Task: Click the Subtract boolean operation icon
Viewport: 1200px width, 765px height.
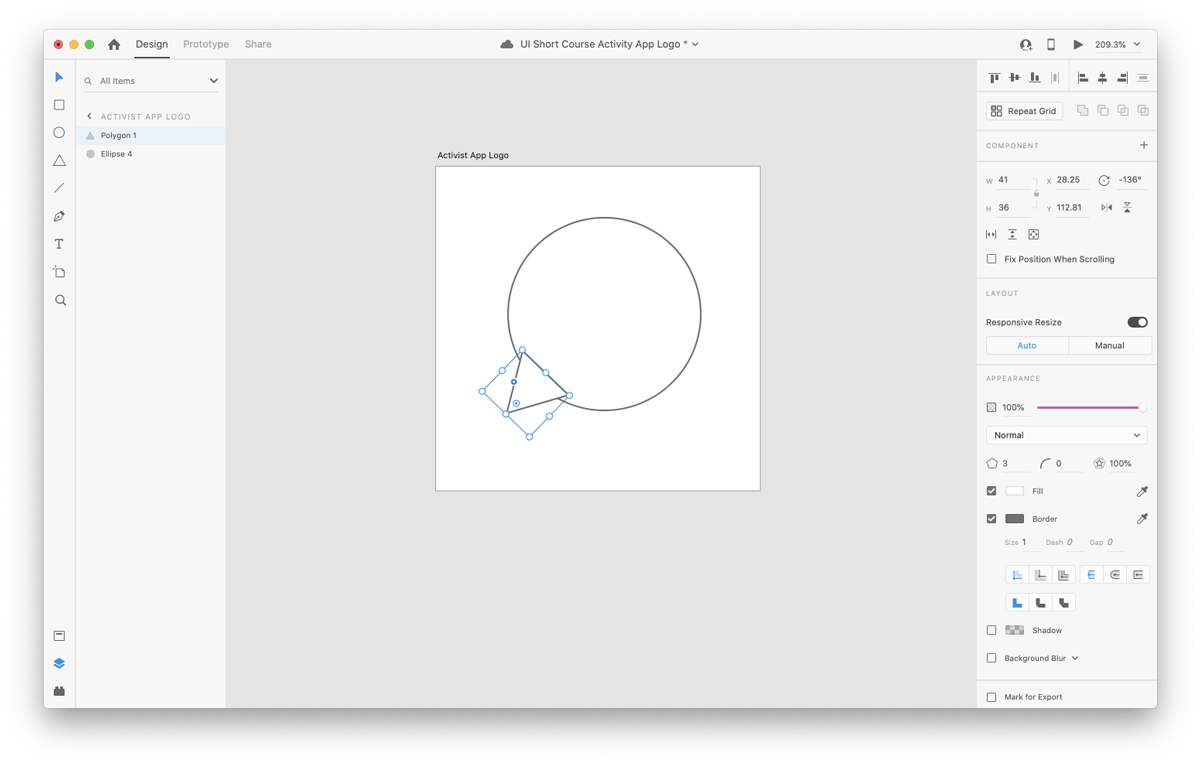Action: (x=1102, y=110)
